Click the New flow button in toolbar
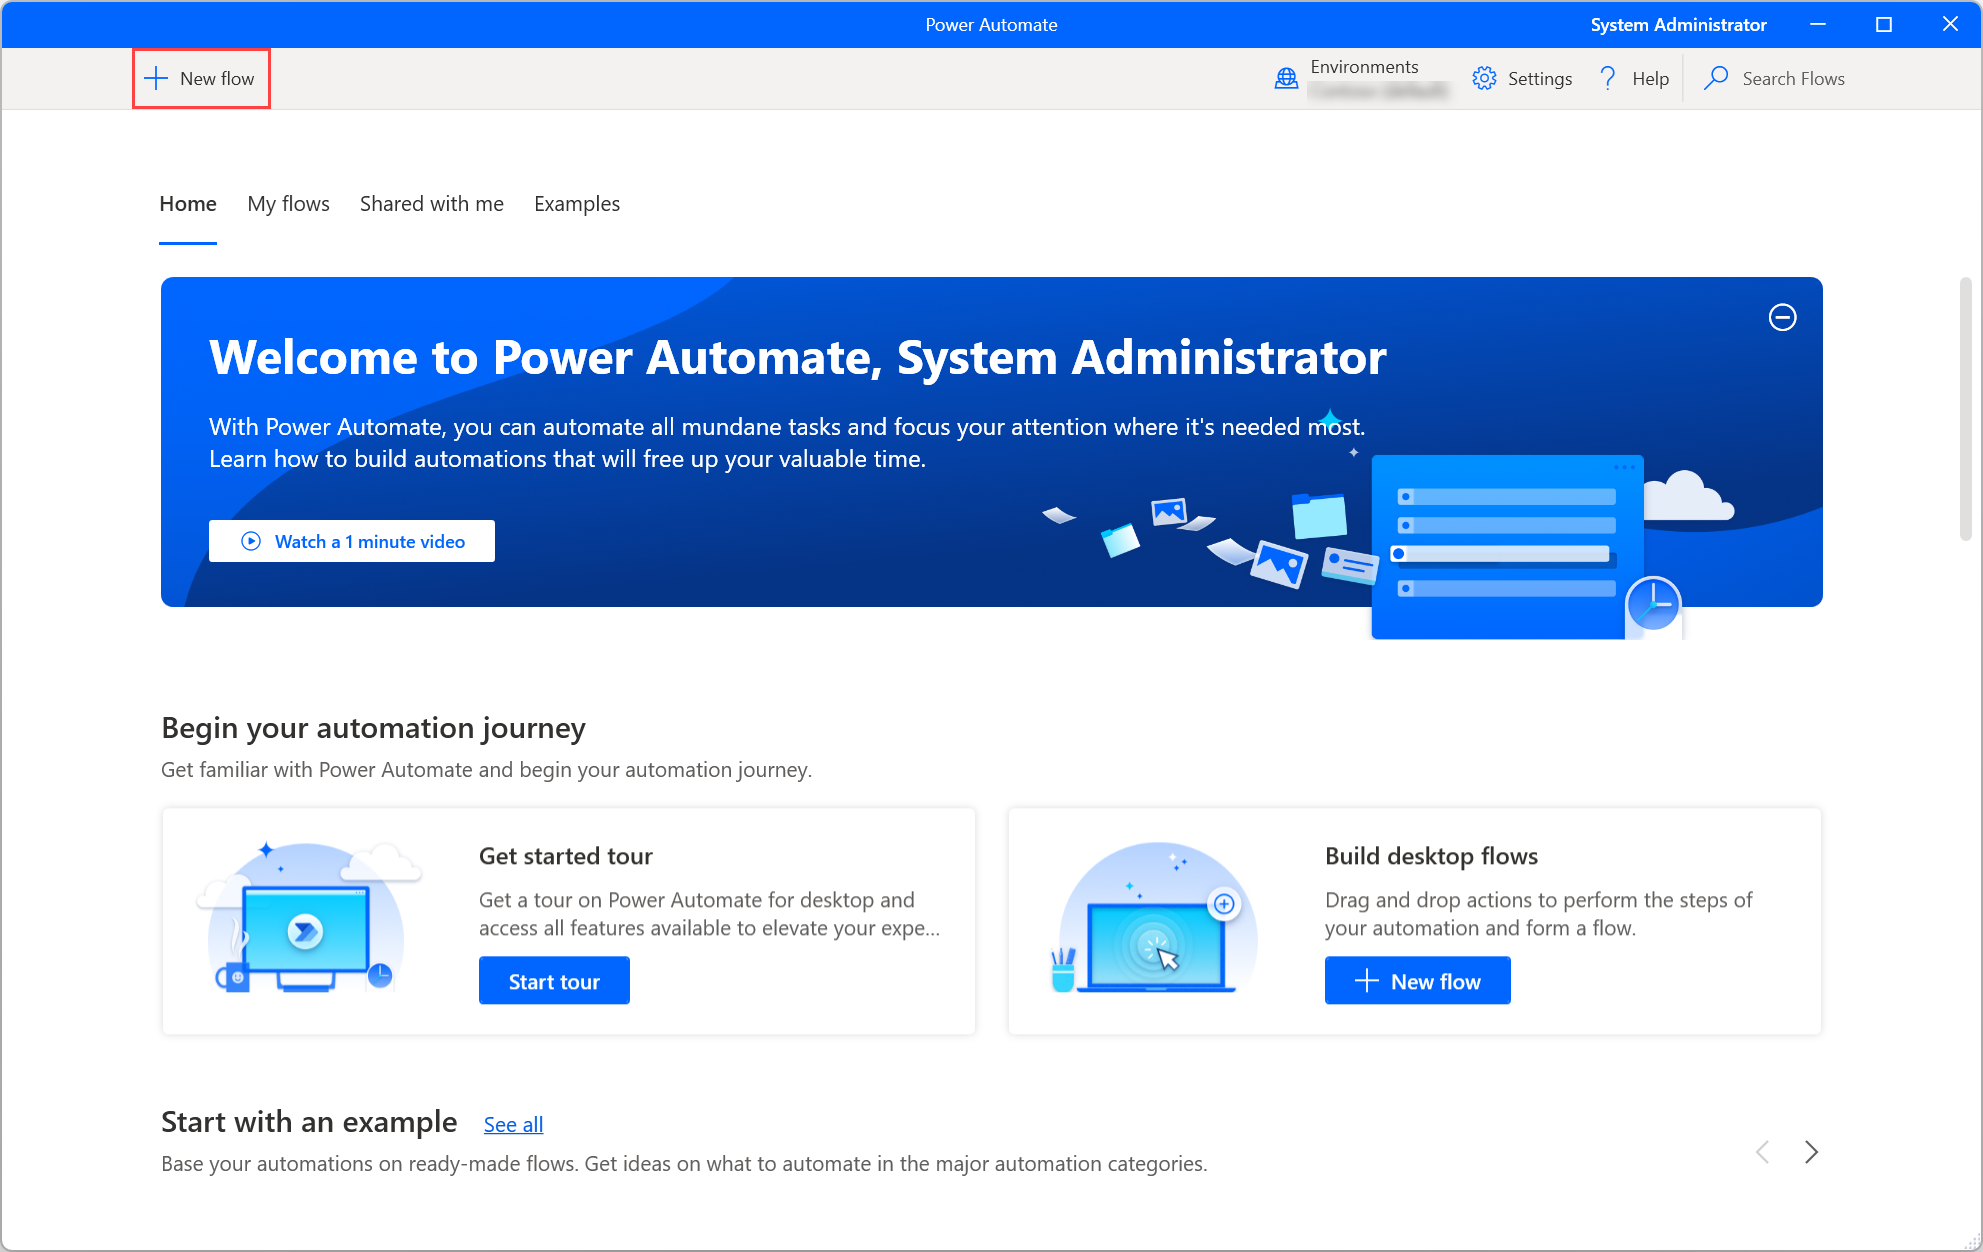The width and height of the screenshot is (1983, 1252). pos(198,78)
